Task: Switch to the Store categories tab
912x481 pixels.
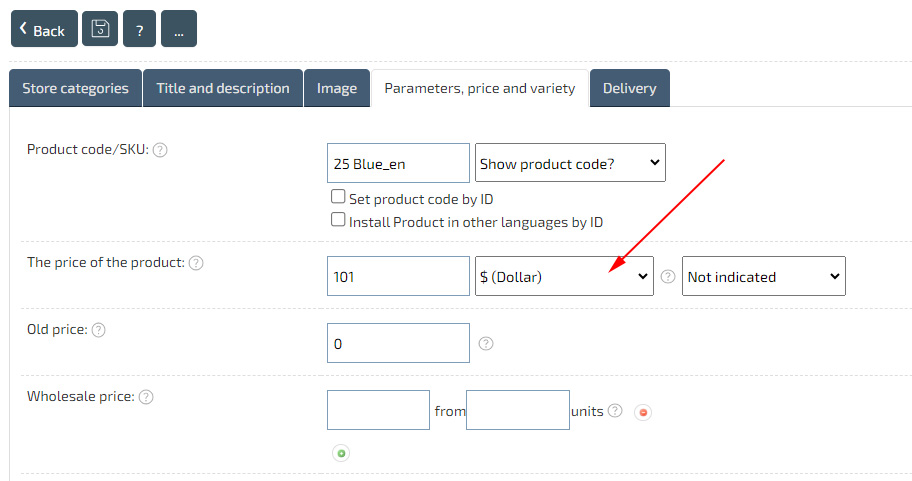Action: [75, 88]
